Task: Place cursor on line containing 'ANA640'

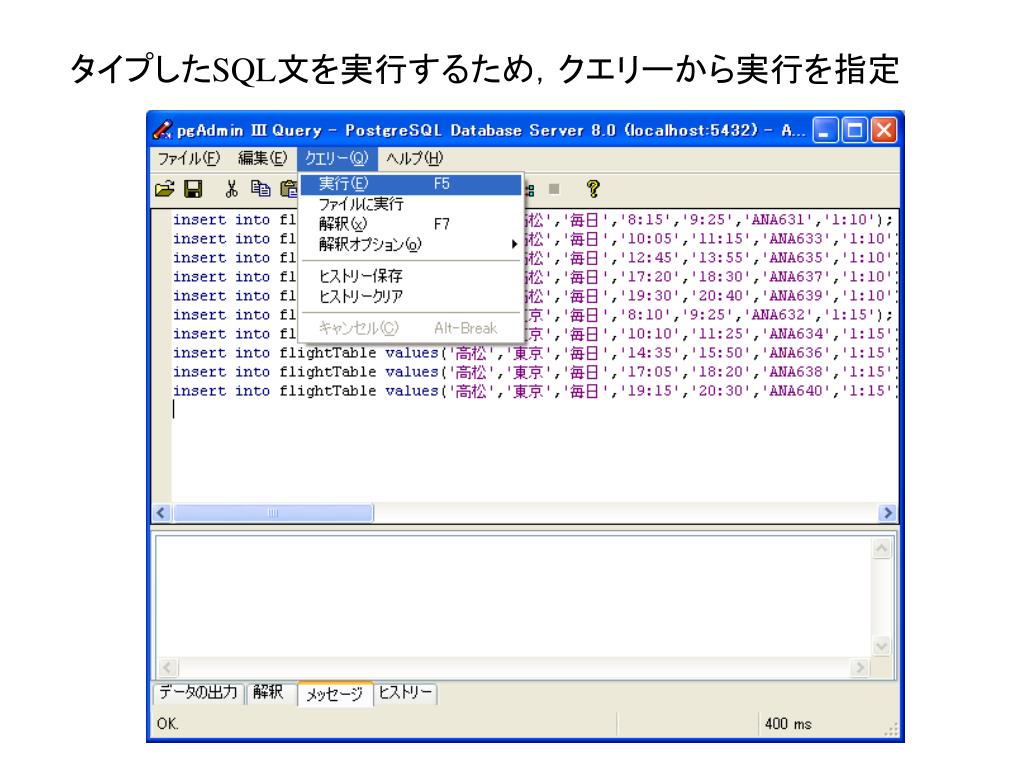Action: [534, 391]
